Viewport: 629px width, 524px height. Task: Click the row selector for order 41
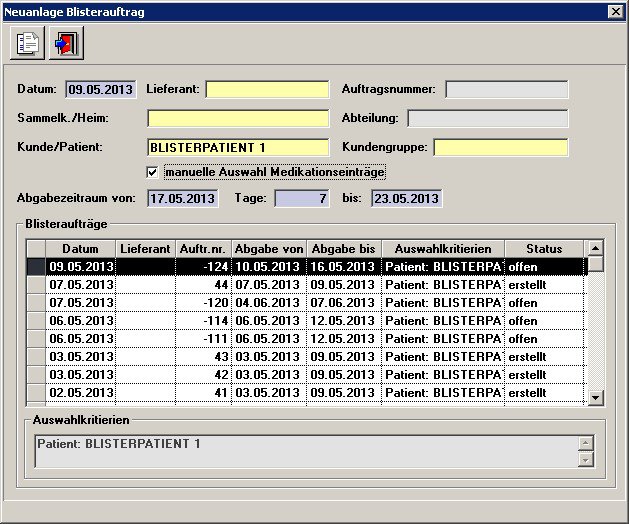[36, 393]
